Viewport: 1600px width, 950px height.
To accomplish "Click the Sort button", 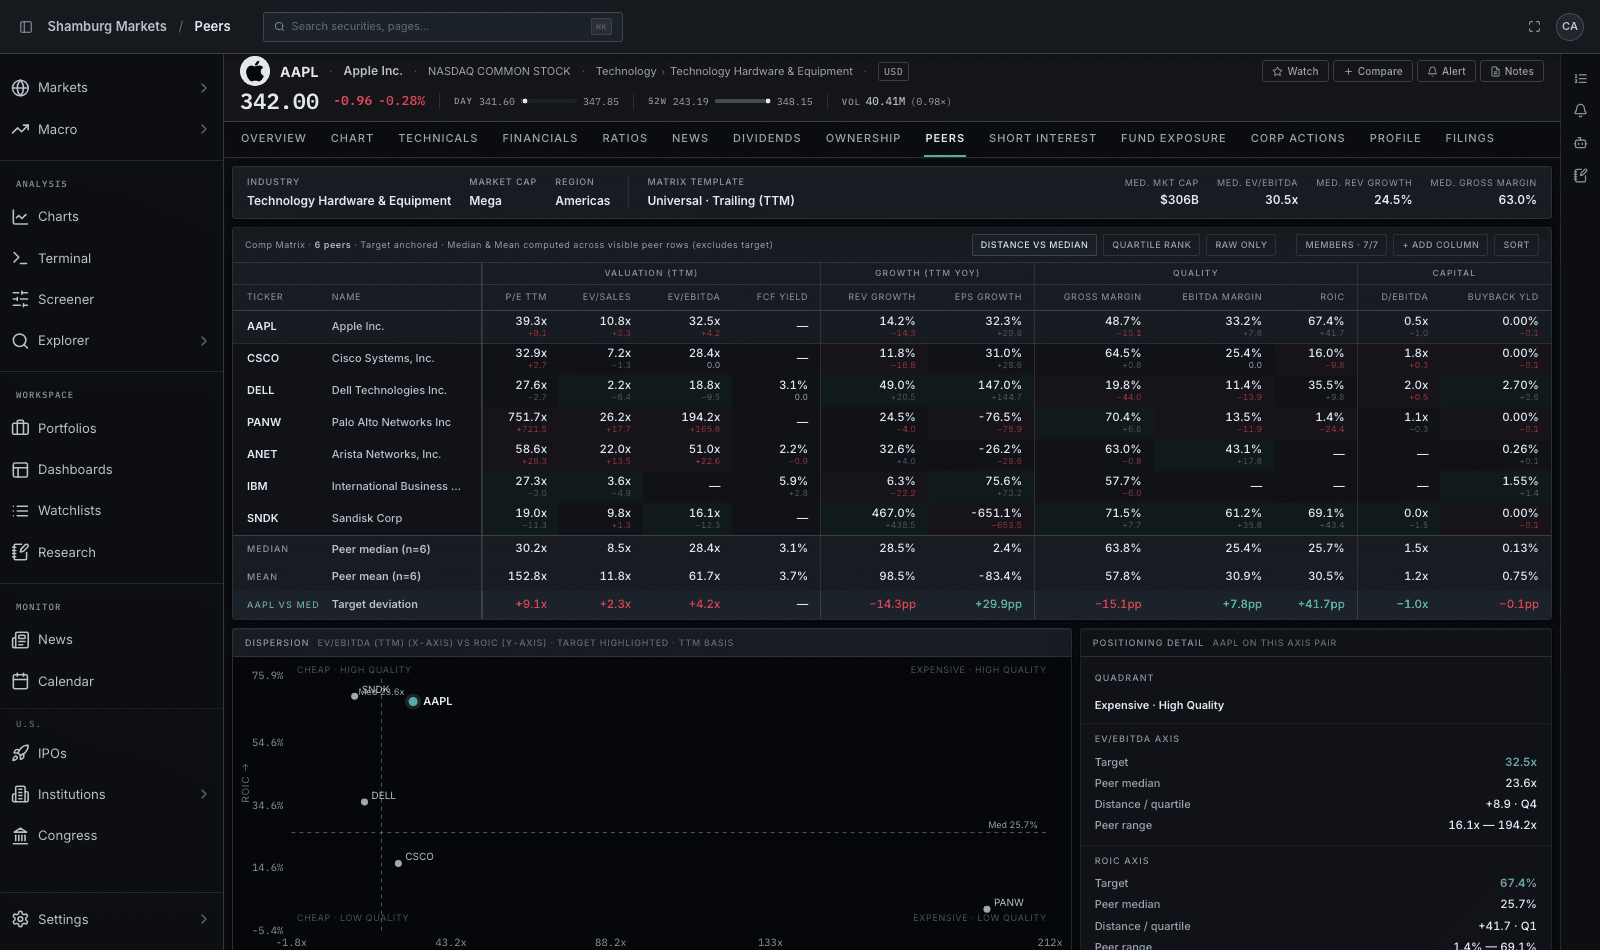I will (1516, 245).
